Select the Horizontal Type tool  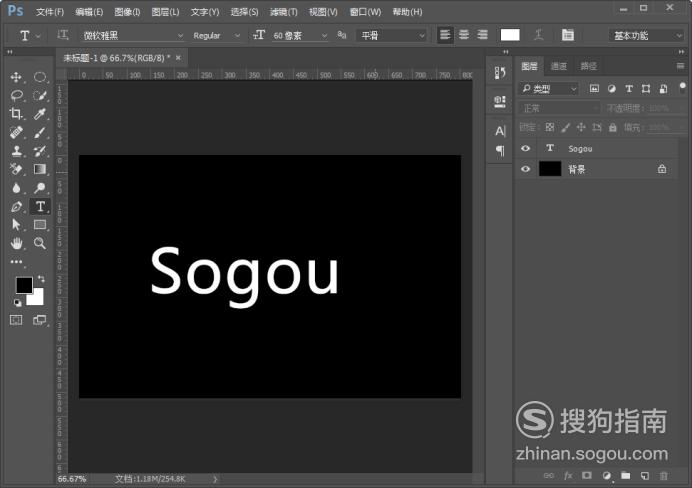(40, 206)
